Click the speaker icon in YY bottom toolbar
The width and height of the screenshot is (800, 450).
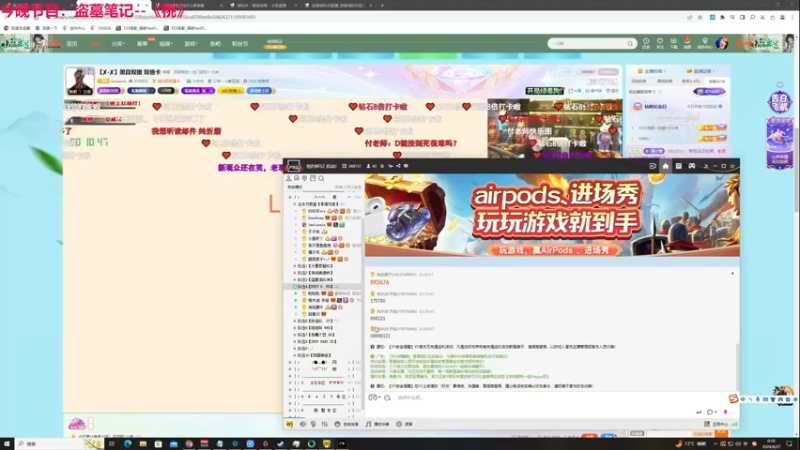(x=303, y=424)
